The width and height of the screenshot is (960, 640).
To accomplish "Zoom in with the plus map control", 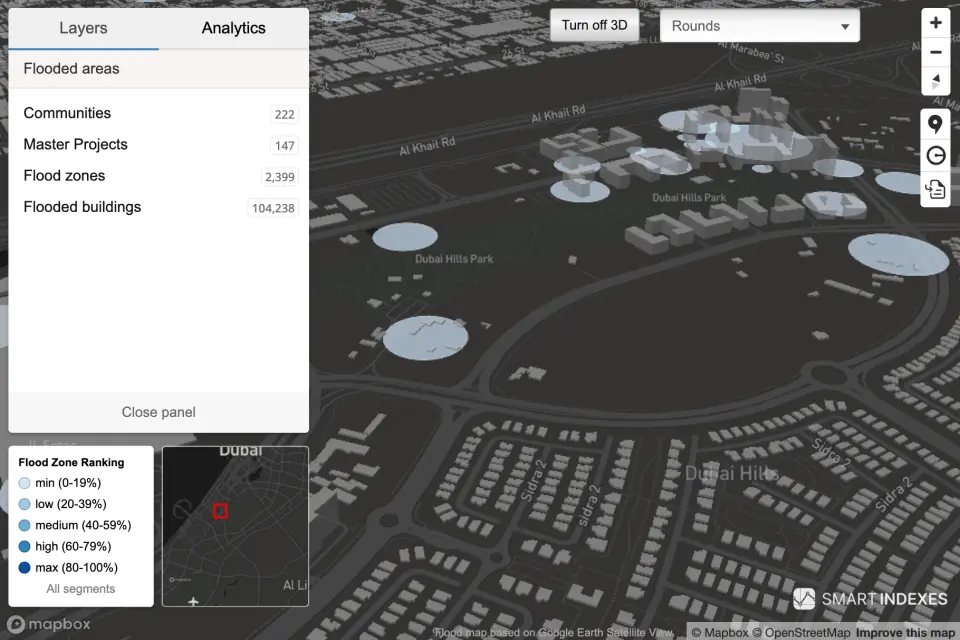I will click(x=936, y=23).
